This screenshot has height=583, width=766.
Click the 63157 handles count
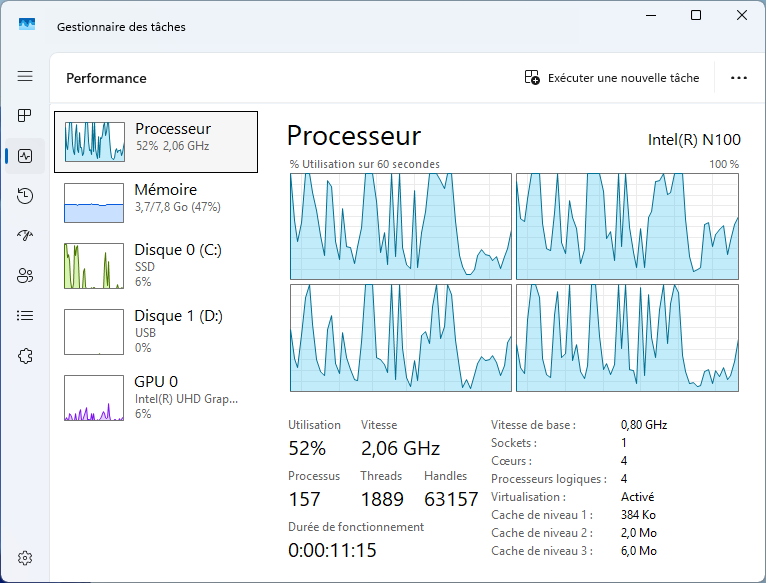[451, 499]
